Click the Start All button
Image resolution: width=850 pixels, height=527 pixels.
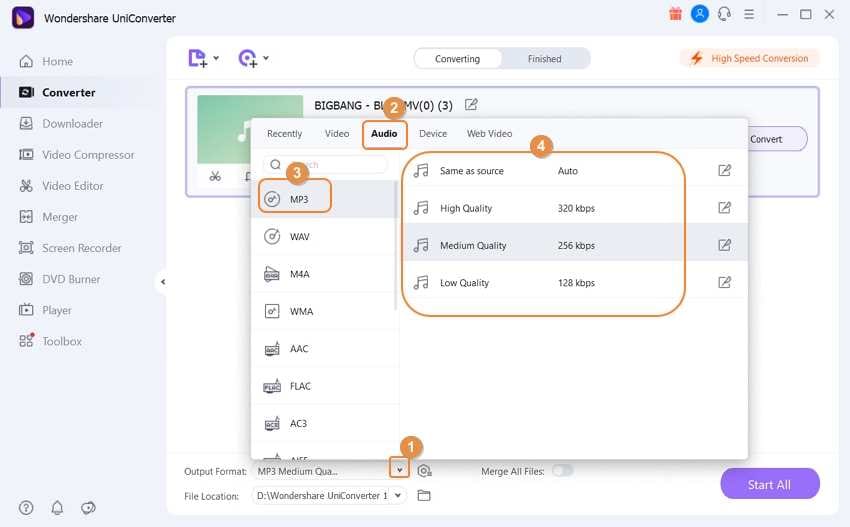click(x=769, y=484)
